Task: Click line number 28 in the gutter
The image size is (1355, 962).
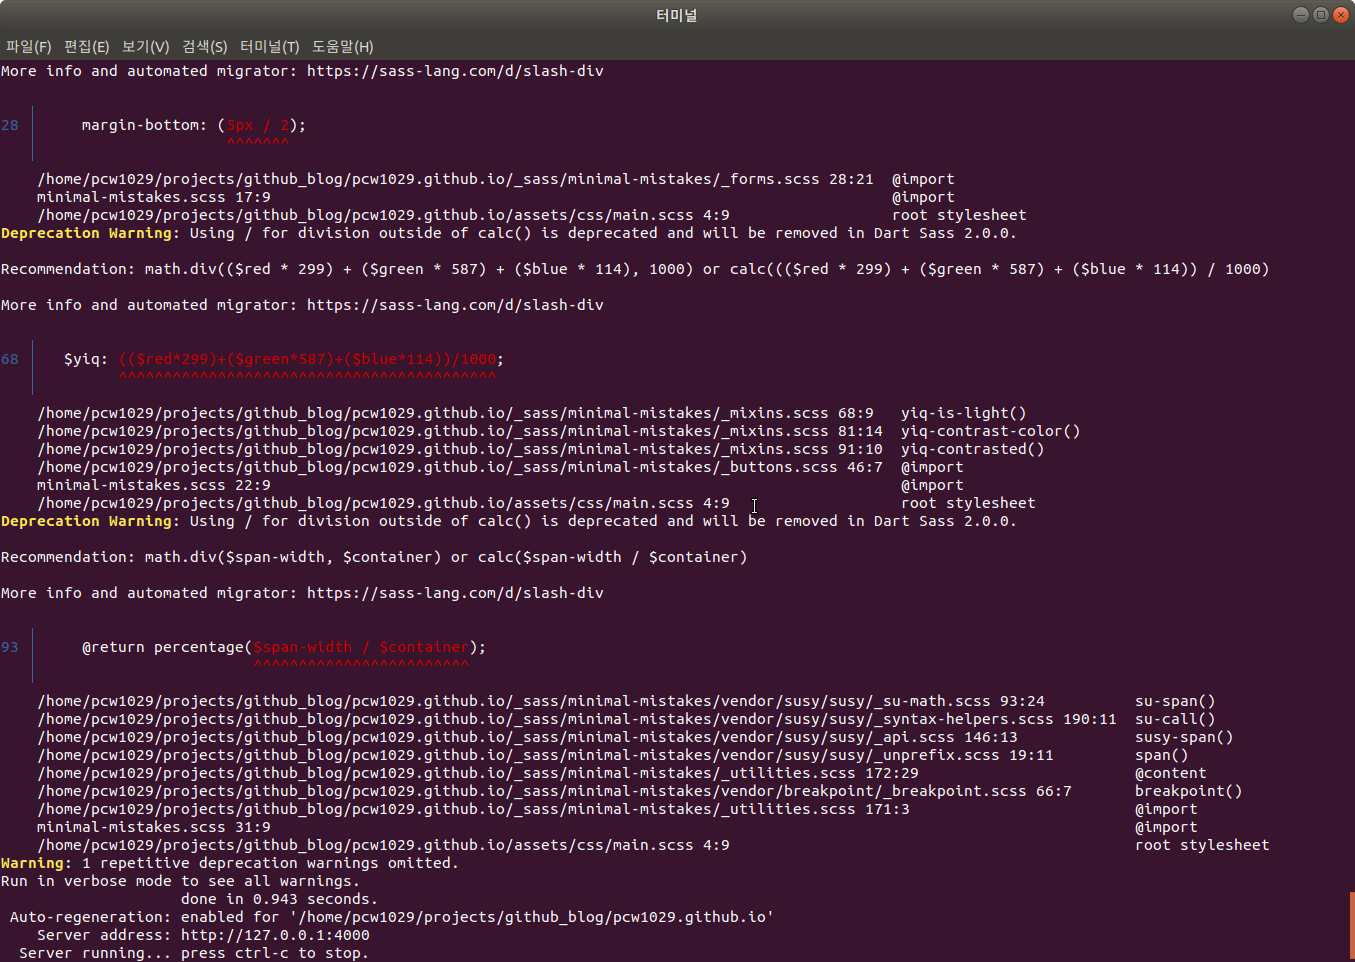Action: click(x=10, y=124)
